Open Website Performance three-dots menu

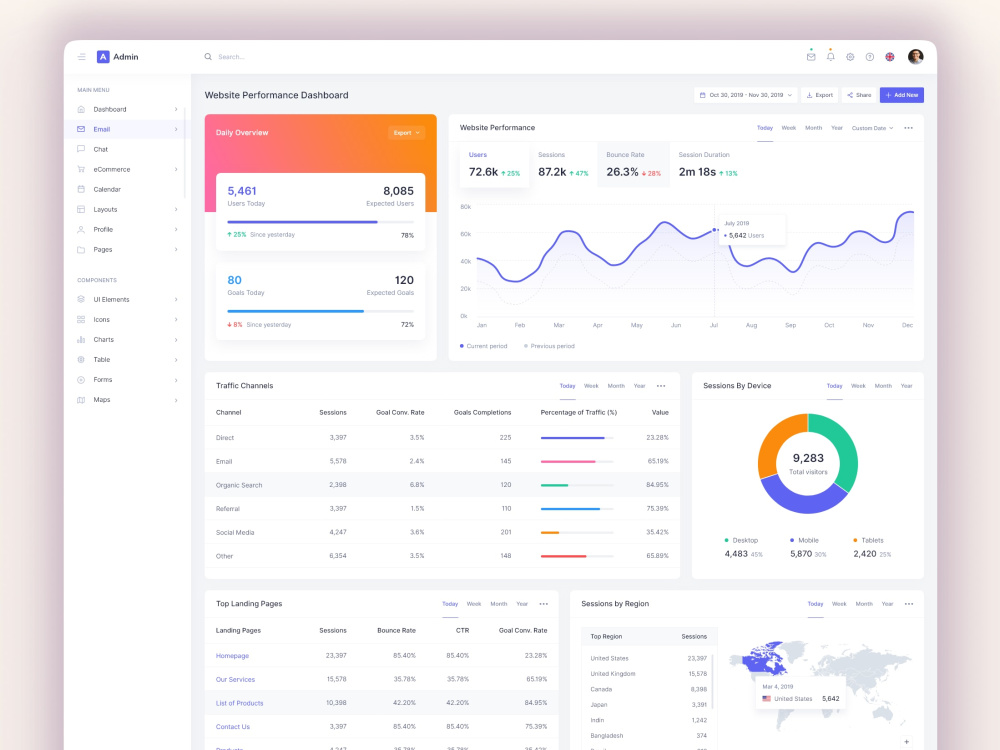pos(908,128)
